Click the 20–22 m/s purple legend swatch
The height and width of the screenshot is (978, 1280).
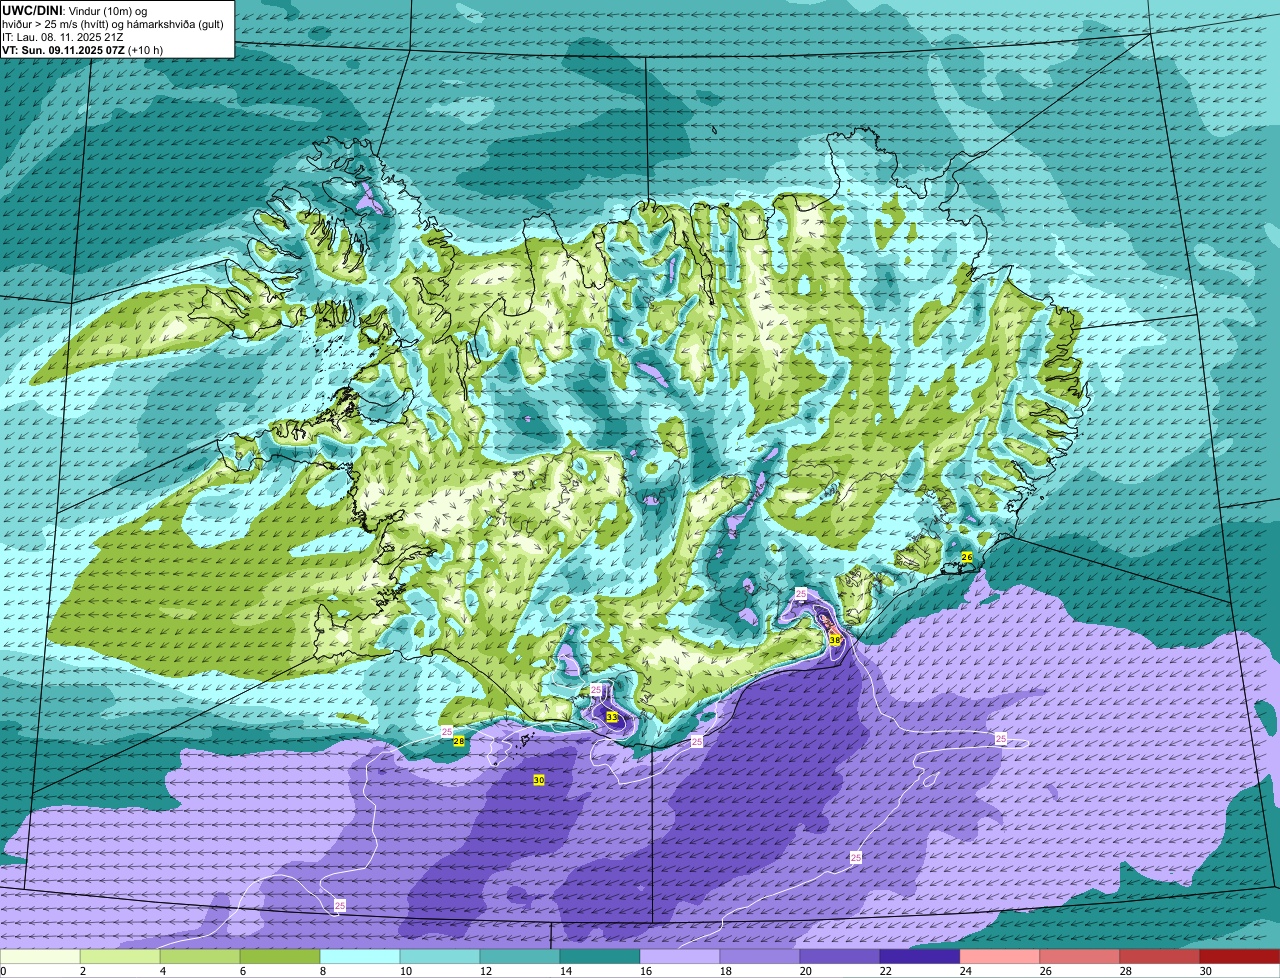point(840,956)
